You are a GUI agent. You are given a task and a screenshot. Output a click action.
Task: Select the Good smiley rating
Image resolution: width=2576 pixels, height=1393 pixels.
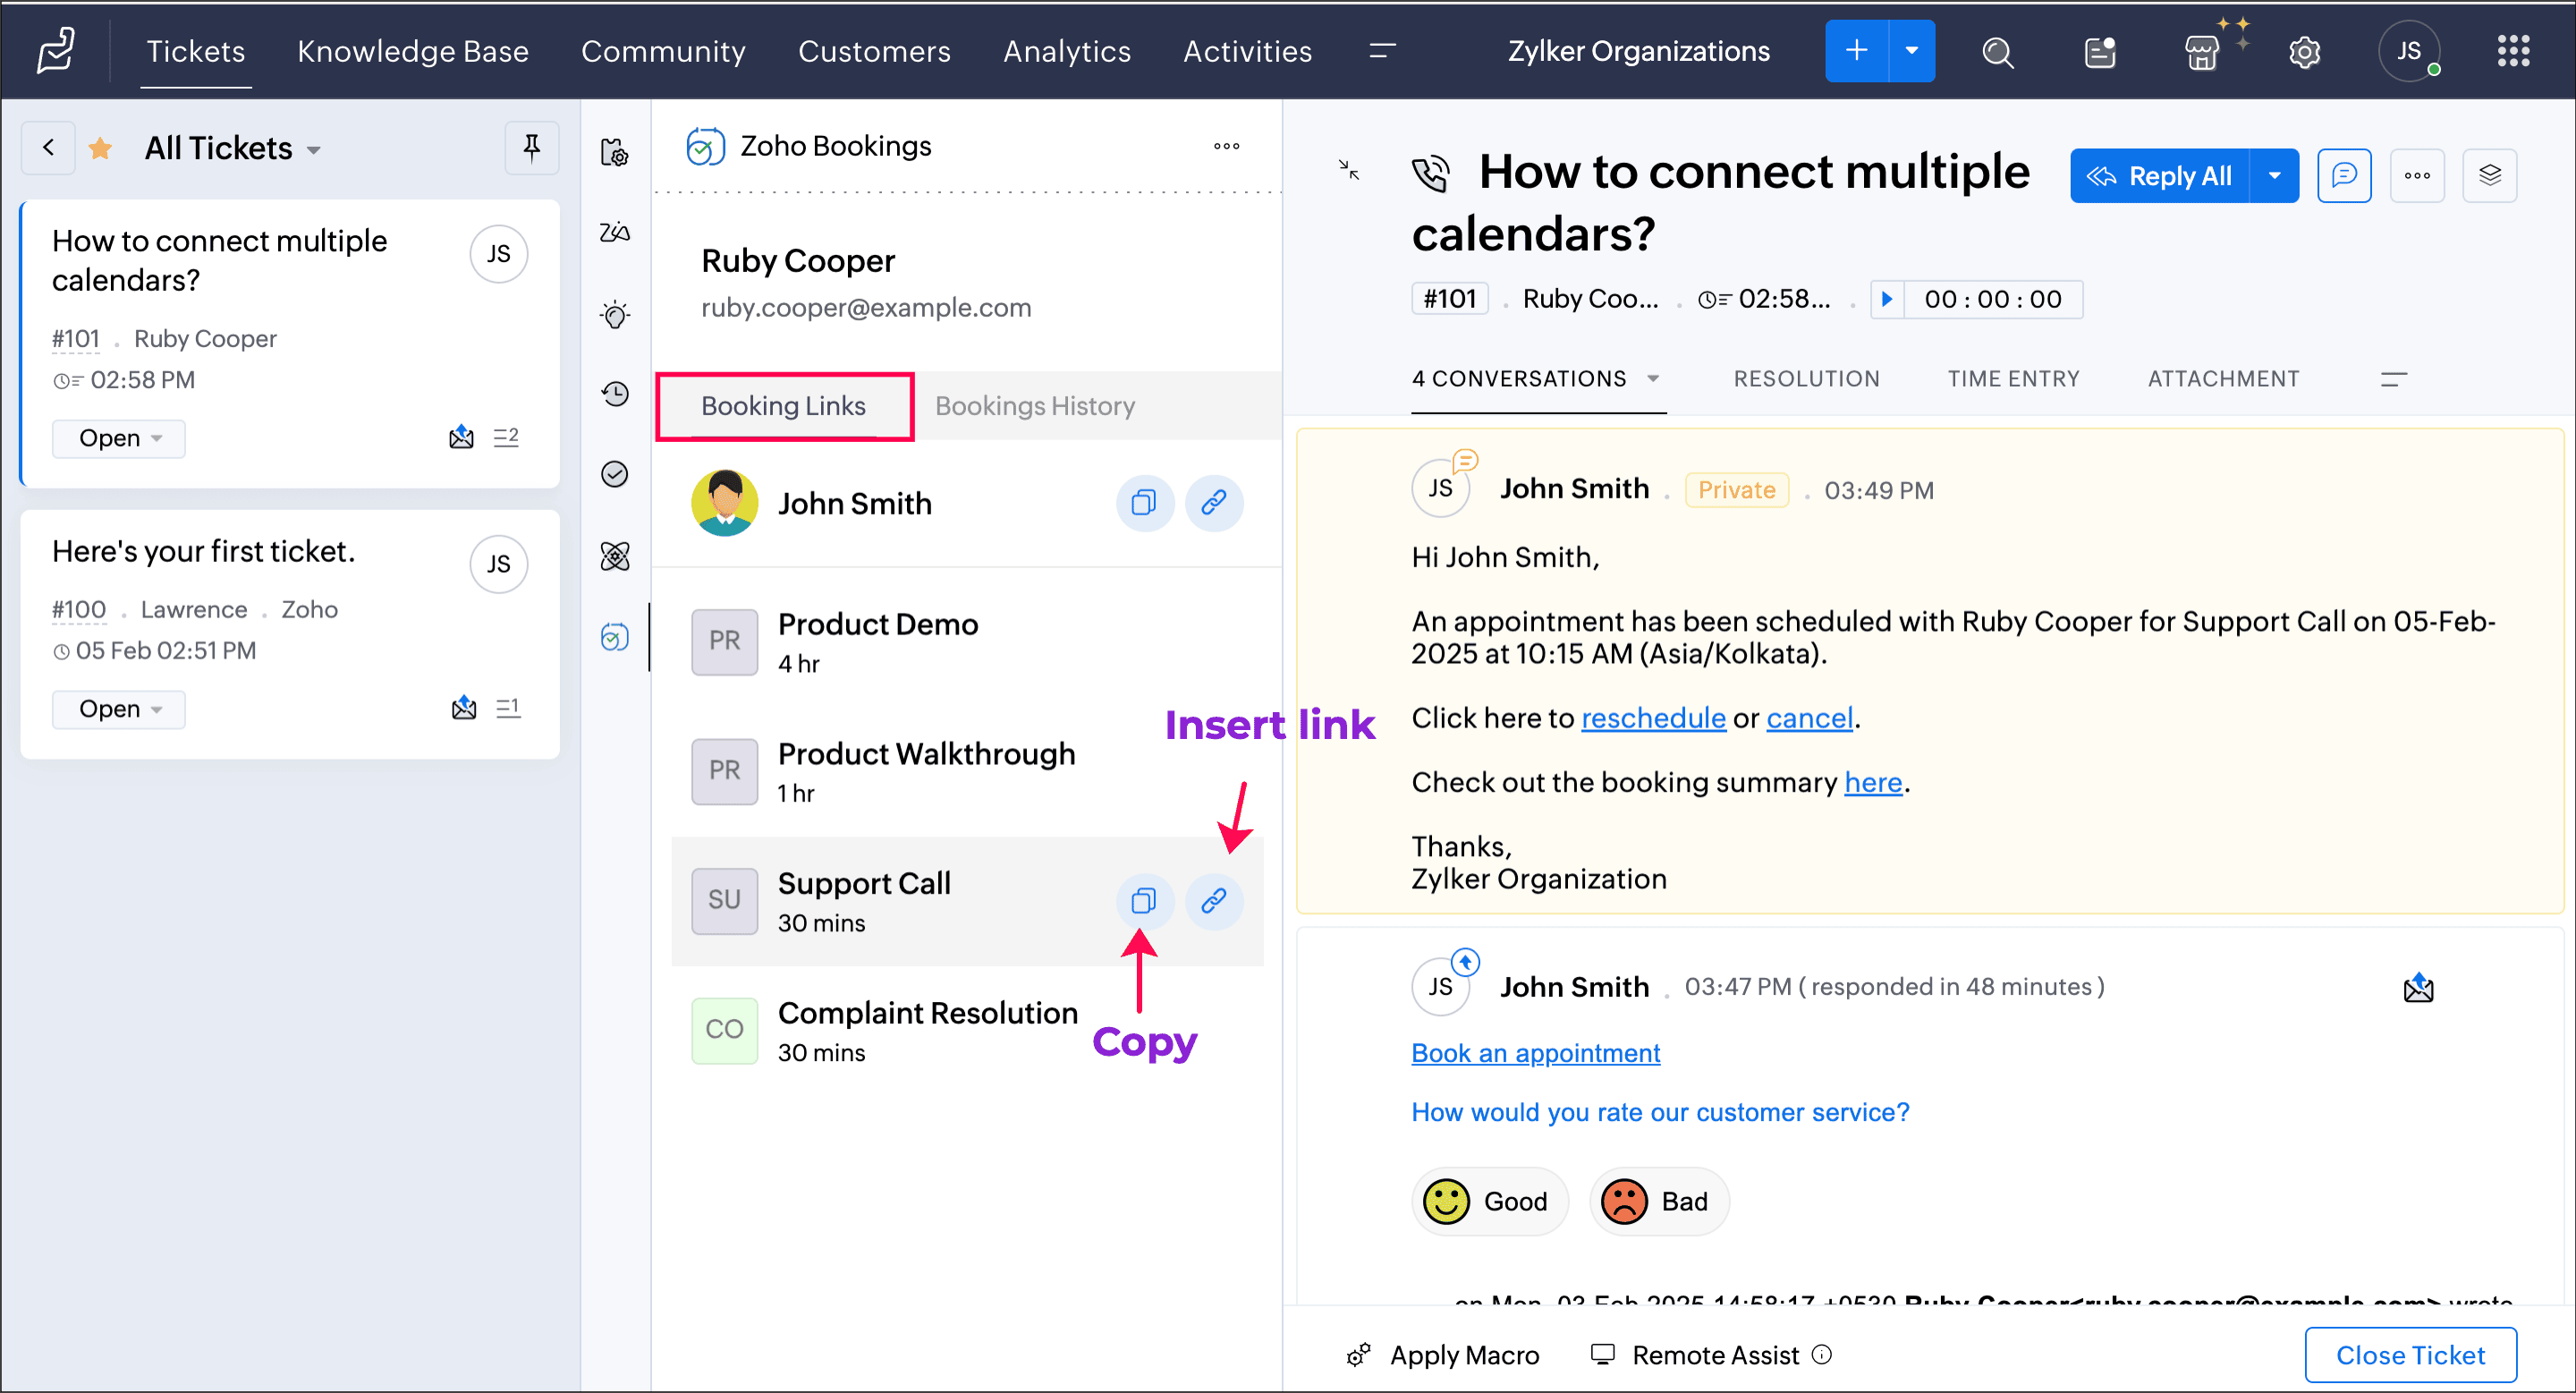1488,1201
